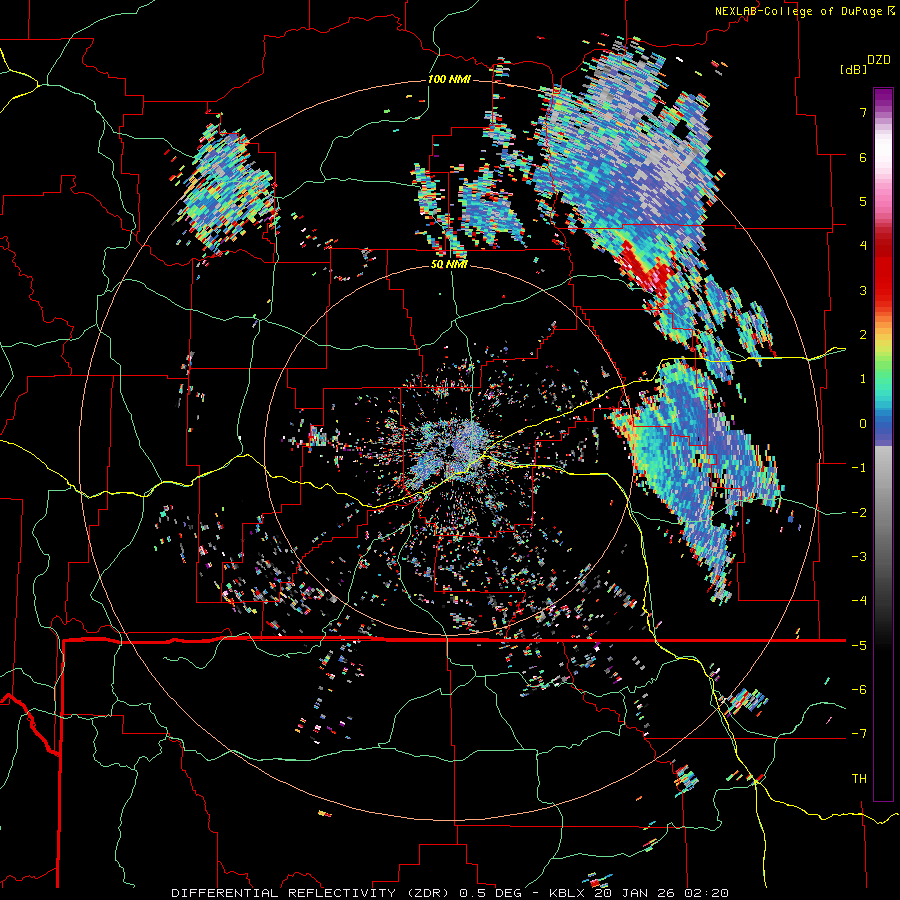
Task: Click the red 3–4 dB band of color scale
Action: 883,268
